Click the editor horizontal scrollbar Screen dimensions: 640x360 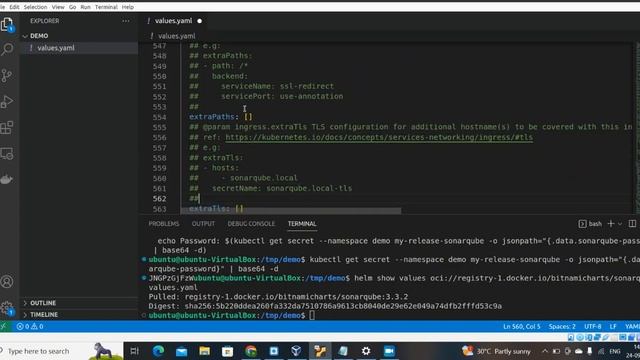pos(291,211)
